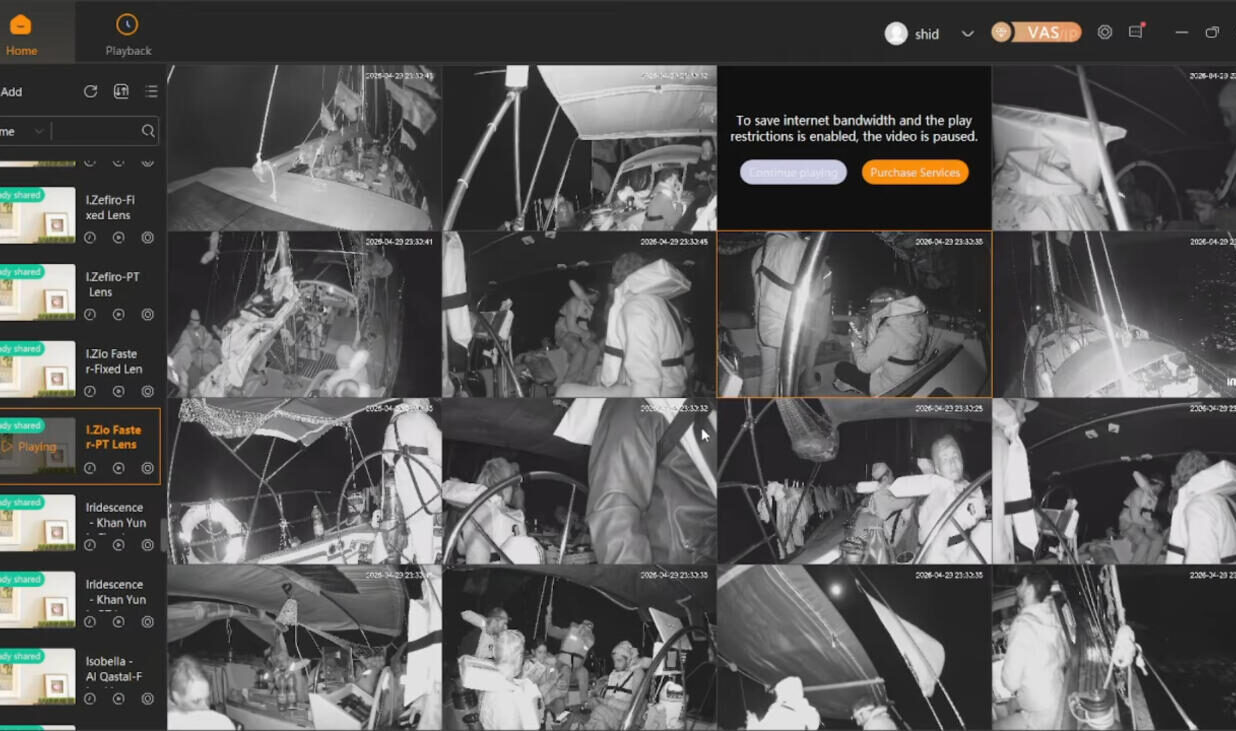Open settings gear in top bar
Screen dimensions: 1236x731
[1105, 32]
